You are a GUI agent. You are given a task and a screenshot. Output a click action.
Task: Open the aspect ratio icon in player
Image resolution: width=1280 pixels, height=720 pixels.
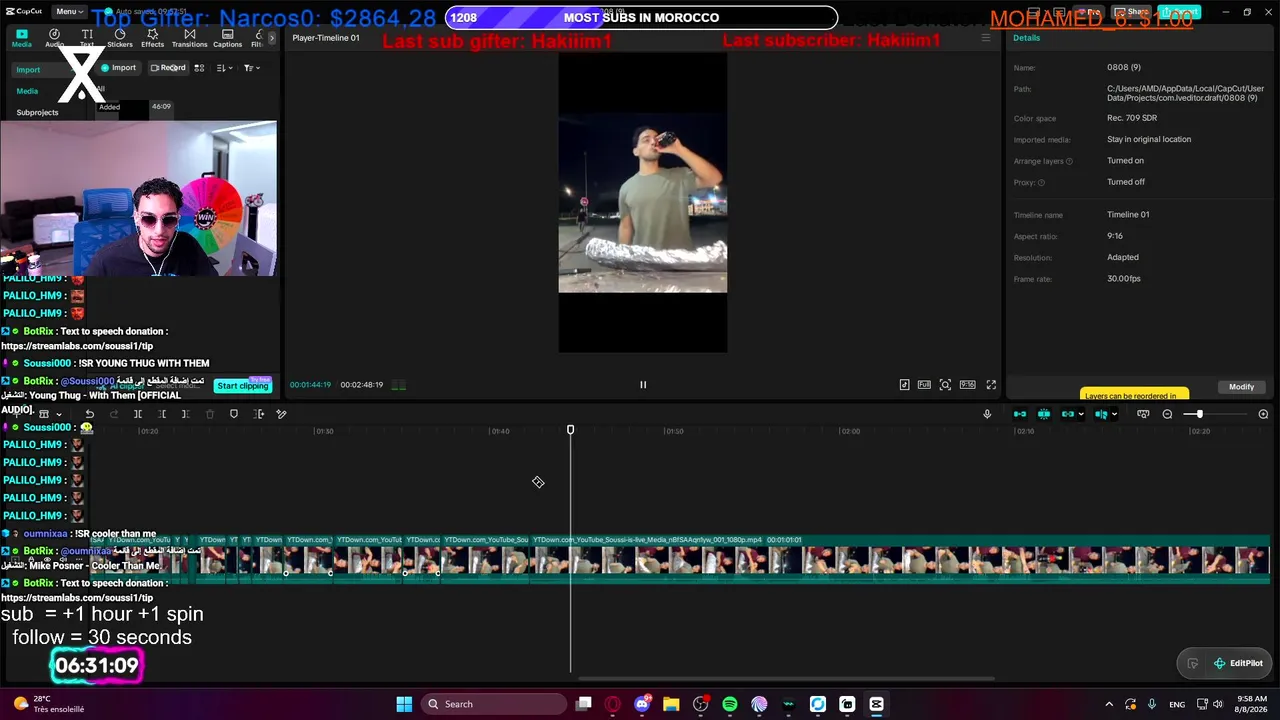click(x=967, y=384)
